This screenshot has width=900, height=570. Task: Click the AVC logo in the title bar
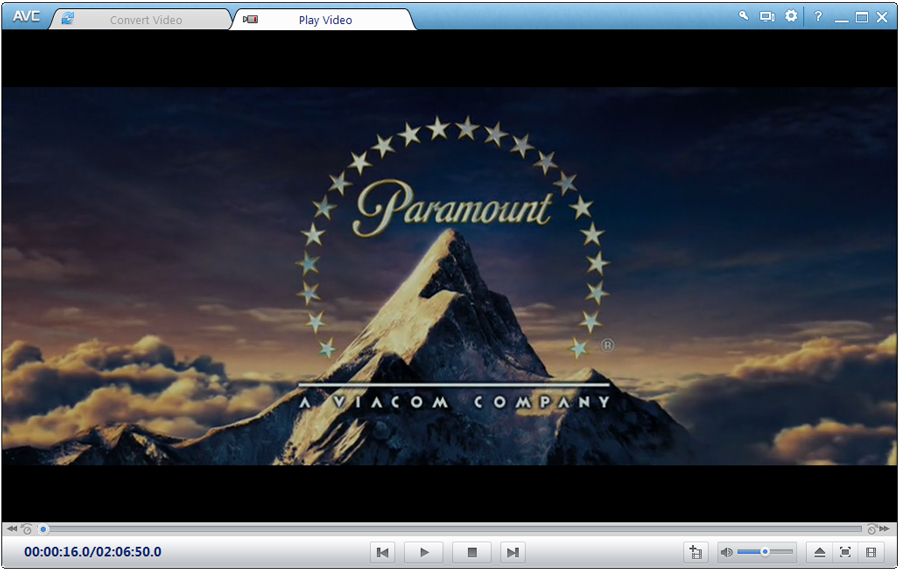tap(26, 17)
